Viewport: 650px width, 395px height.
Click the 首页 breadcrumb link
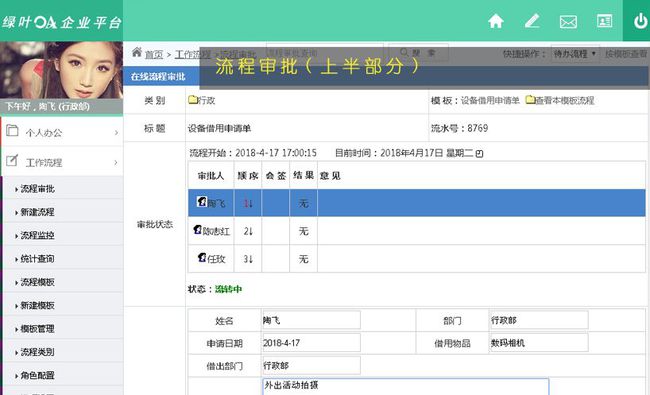tap(154, 54)
